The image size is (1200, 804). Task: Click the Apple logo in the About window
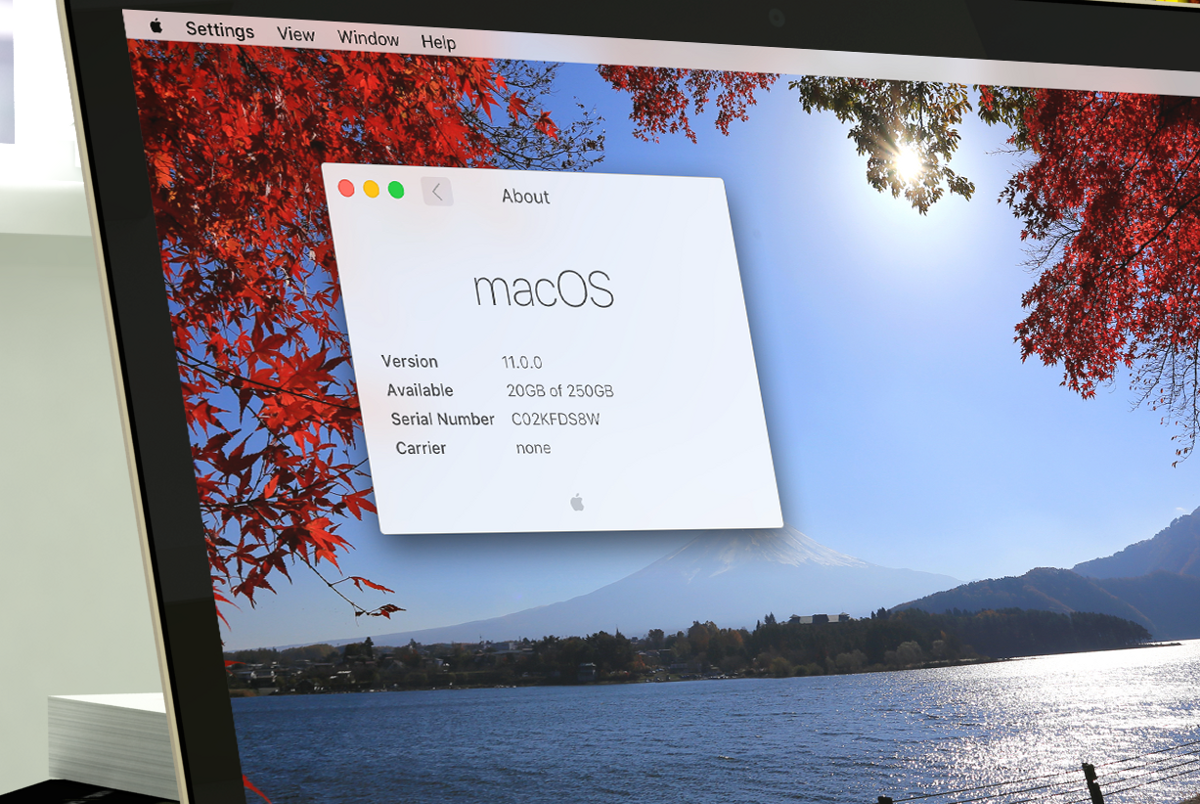[x=577, y=502]
